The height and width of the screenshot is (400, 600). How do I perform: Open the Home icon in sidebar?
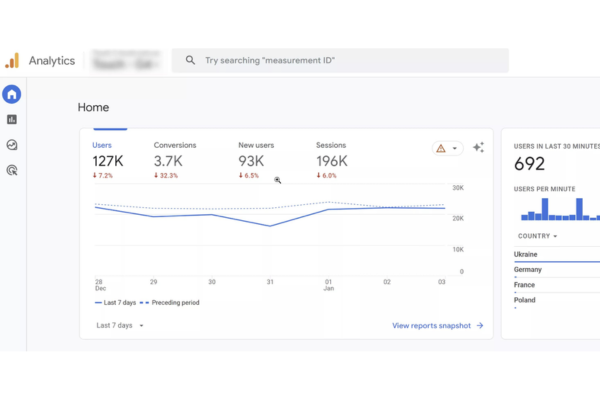pos(12,94)
